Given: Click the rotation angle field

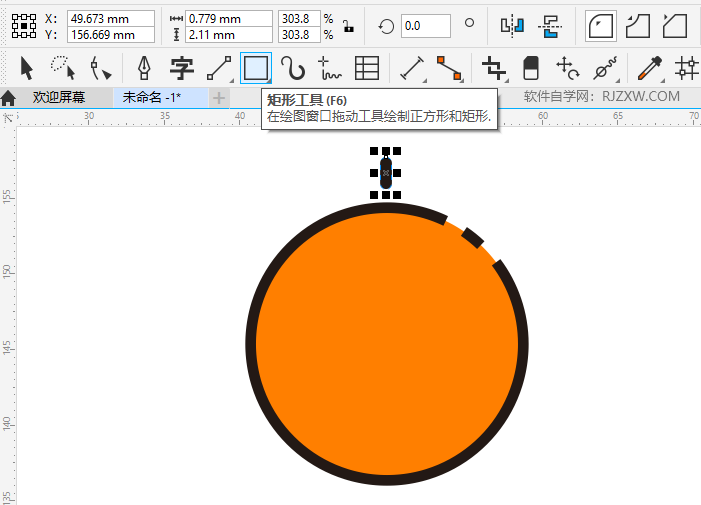Looking at the screenshot, I should pyautogui.click(x=426, y=26).
